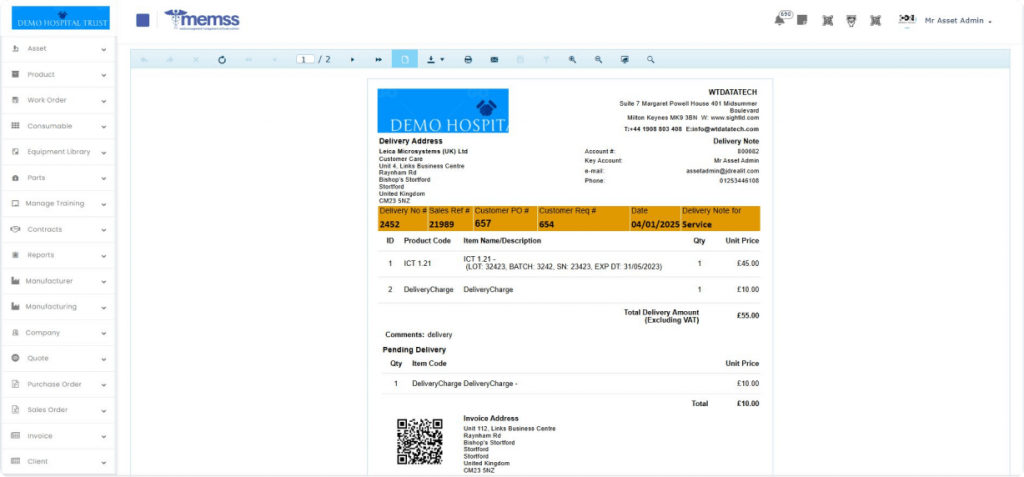Open the Quote sidebar menu
This screenshot has width=1024, height=477.
click(x=58, y=358)
